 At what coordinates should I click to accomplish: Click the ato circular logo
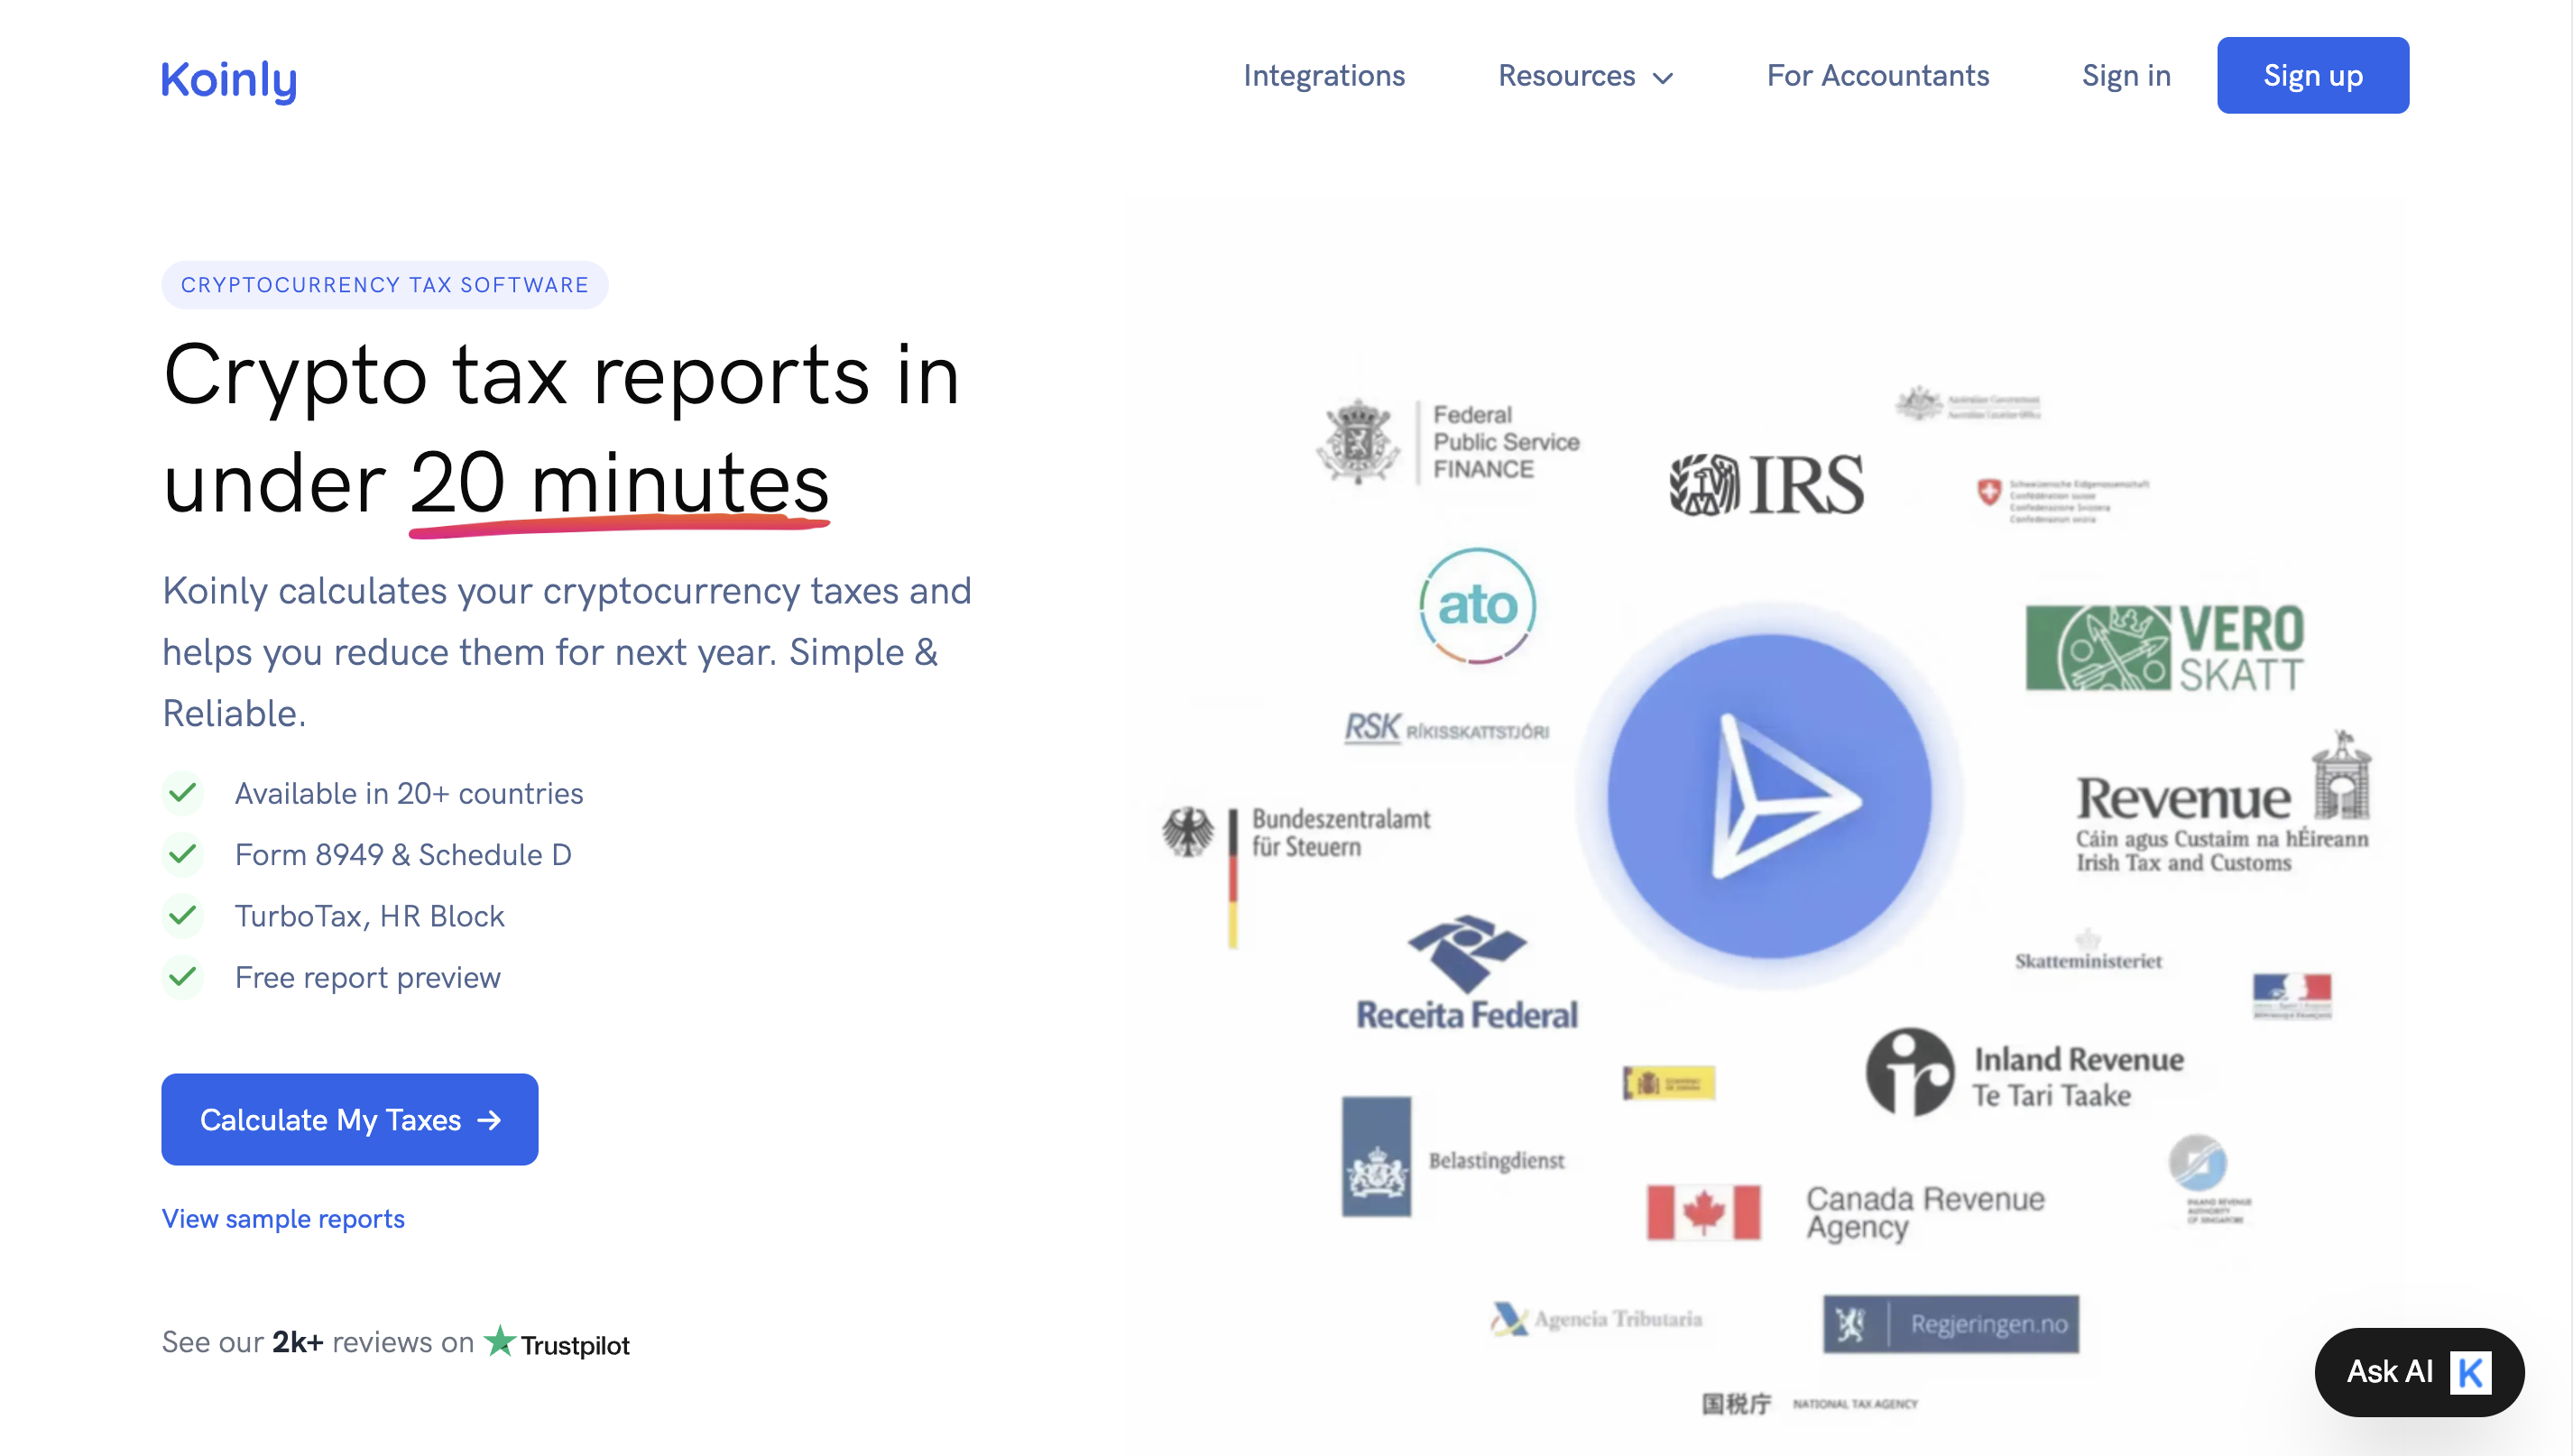[x=1477, y=606]
